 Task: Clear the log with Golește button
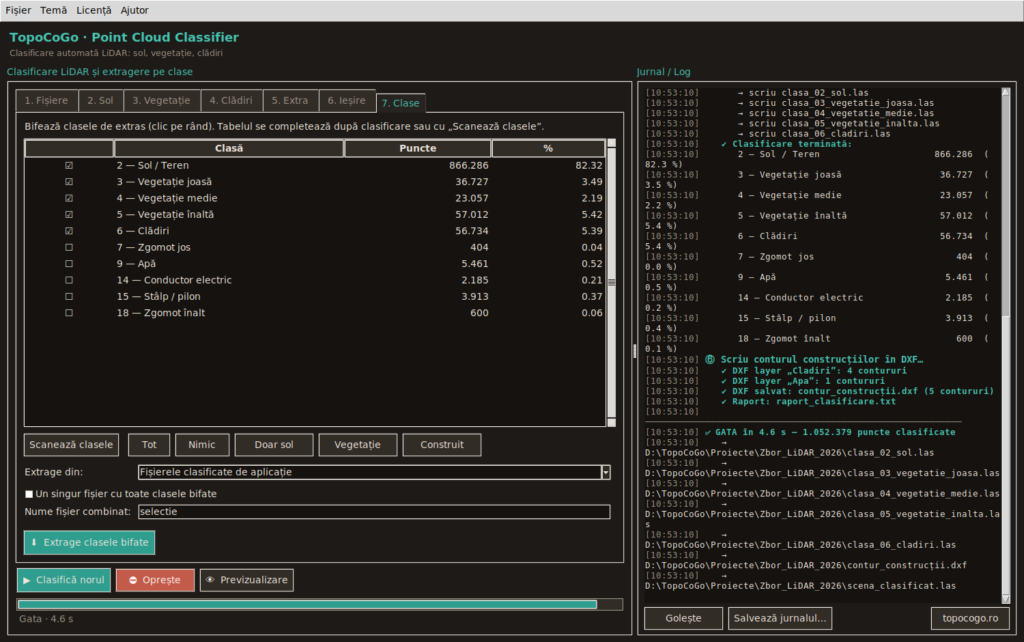click(x=683, y=618)
